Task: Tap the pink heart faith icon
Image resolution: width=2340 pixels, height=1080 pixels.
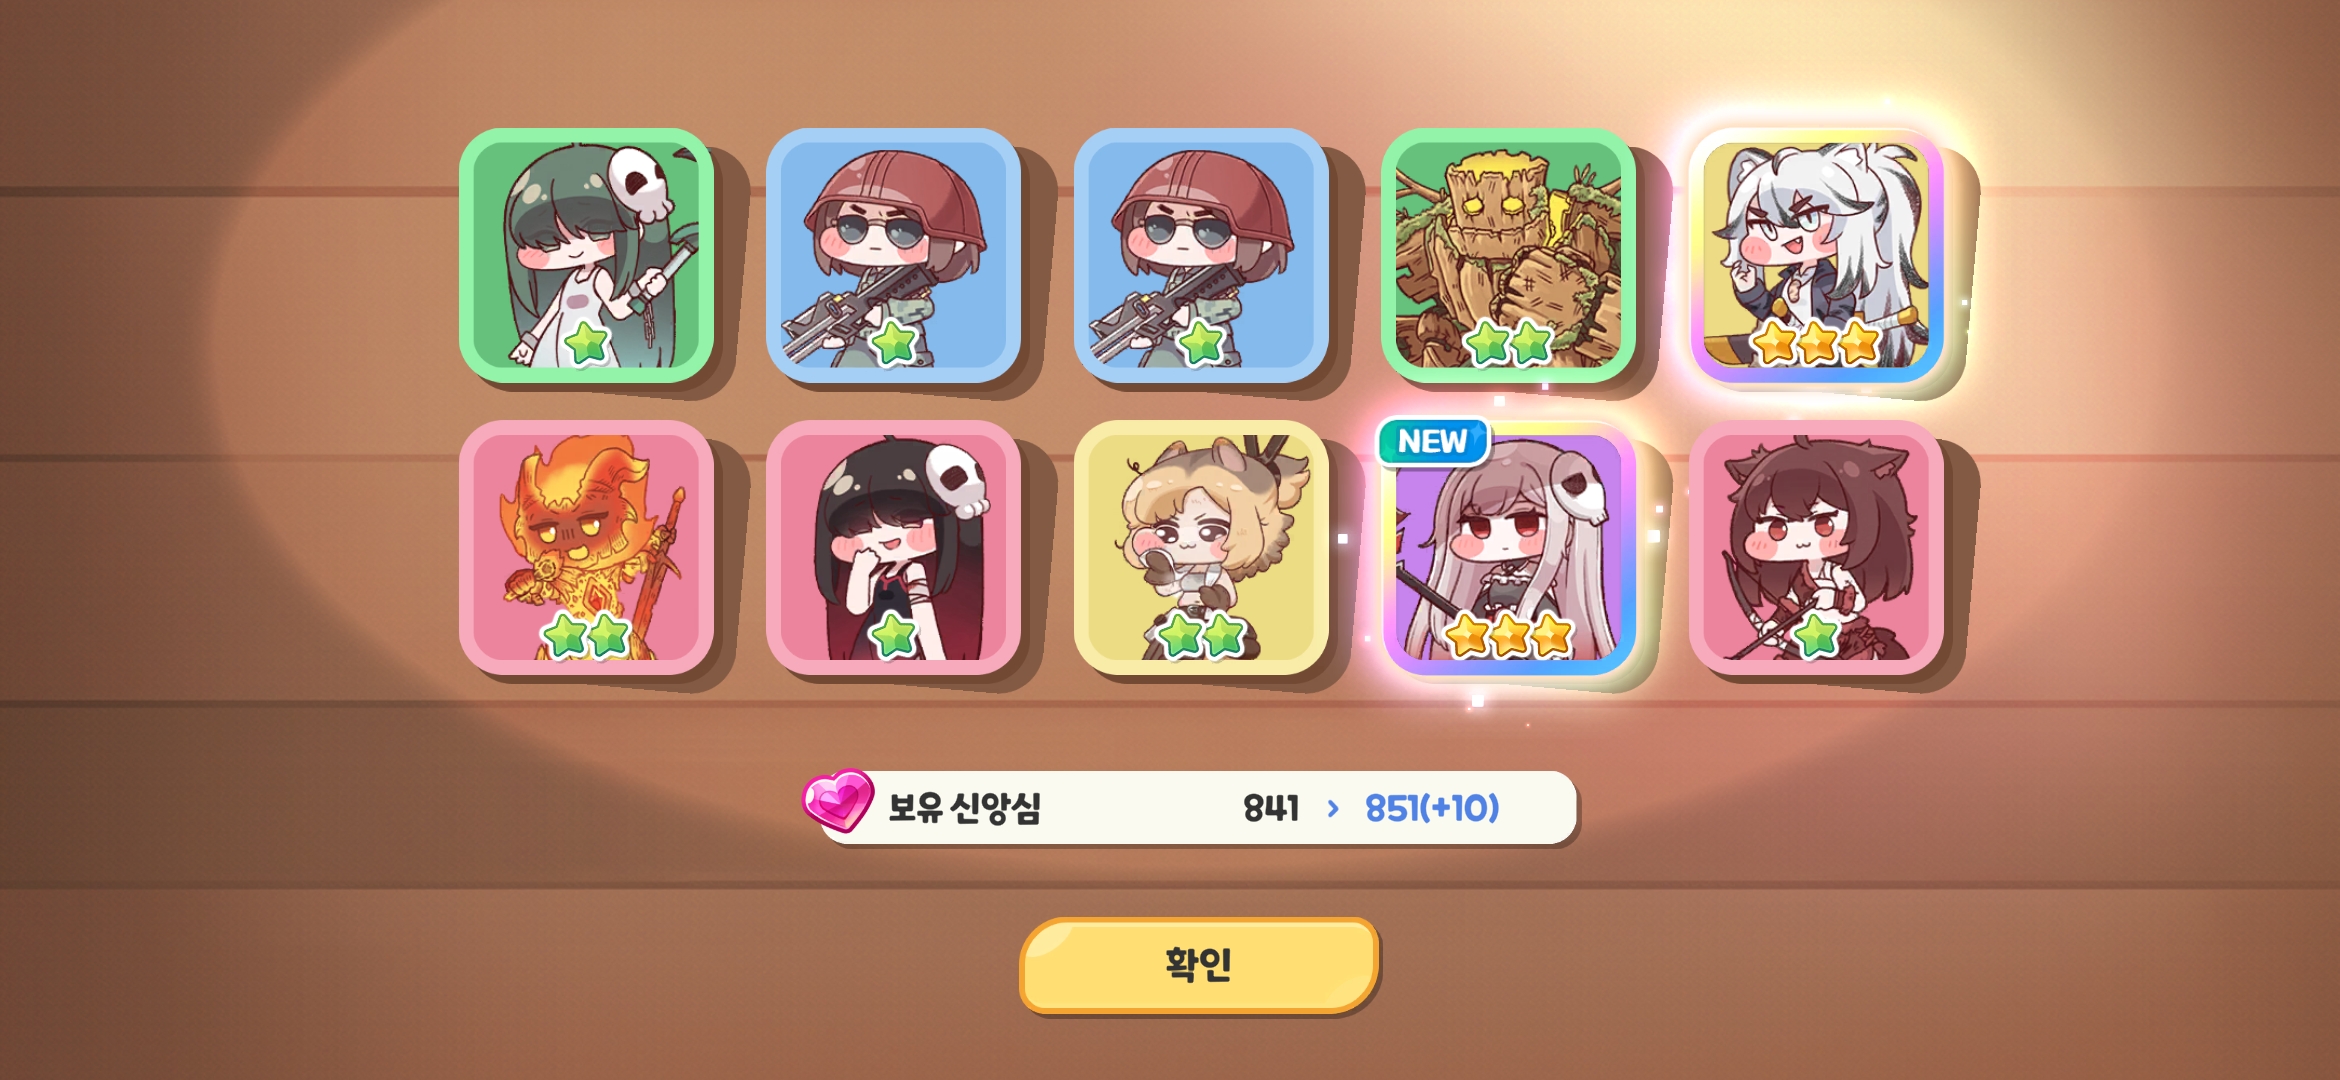Action: click(838, 800)
